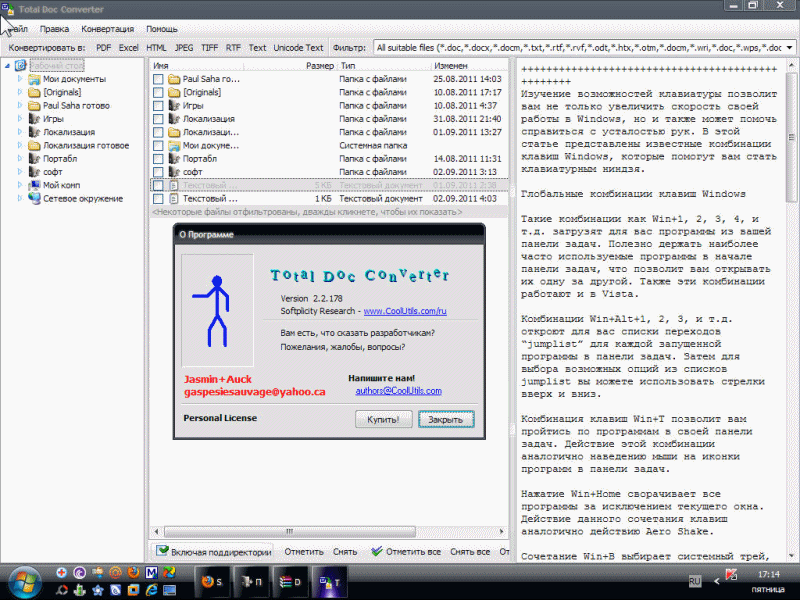The width and height of the screenshot is (800, 600).
Task: Click the orange @ icon in quick launch
Action: (115, 572)
